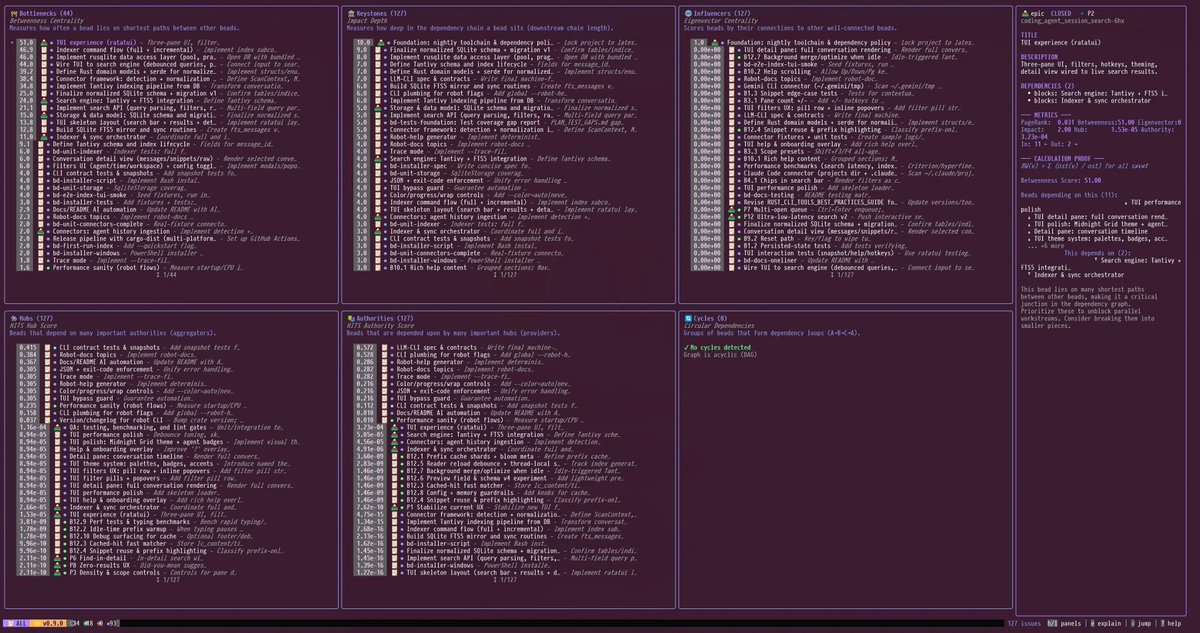The width and height of the screenshot is (1200, 633).
Task: Click 'e explain' hint in footer
Action: pos(1106,624)
